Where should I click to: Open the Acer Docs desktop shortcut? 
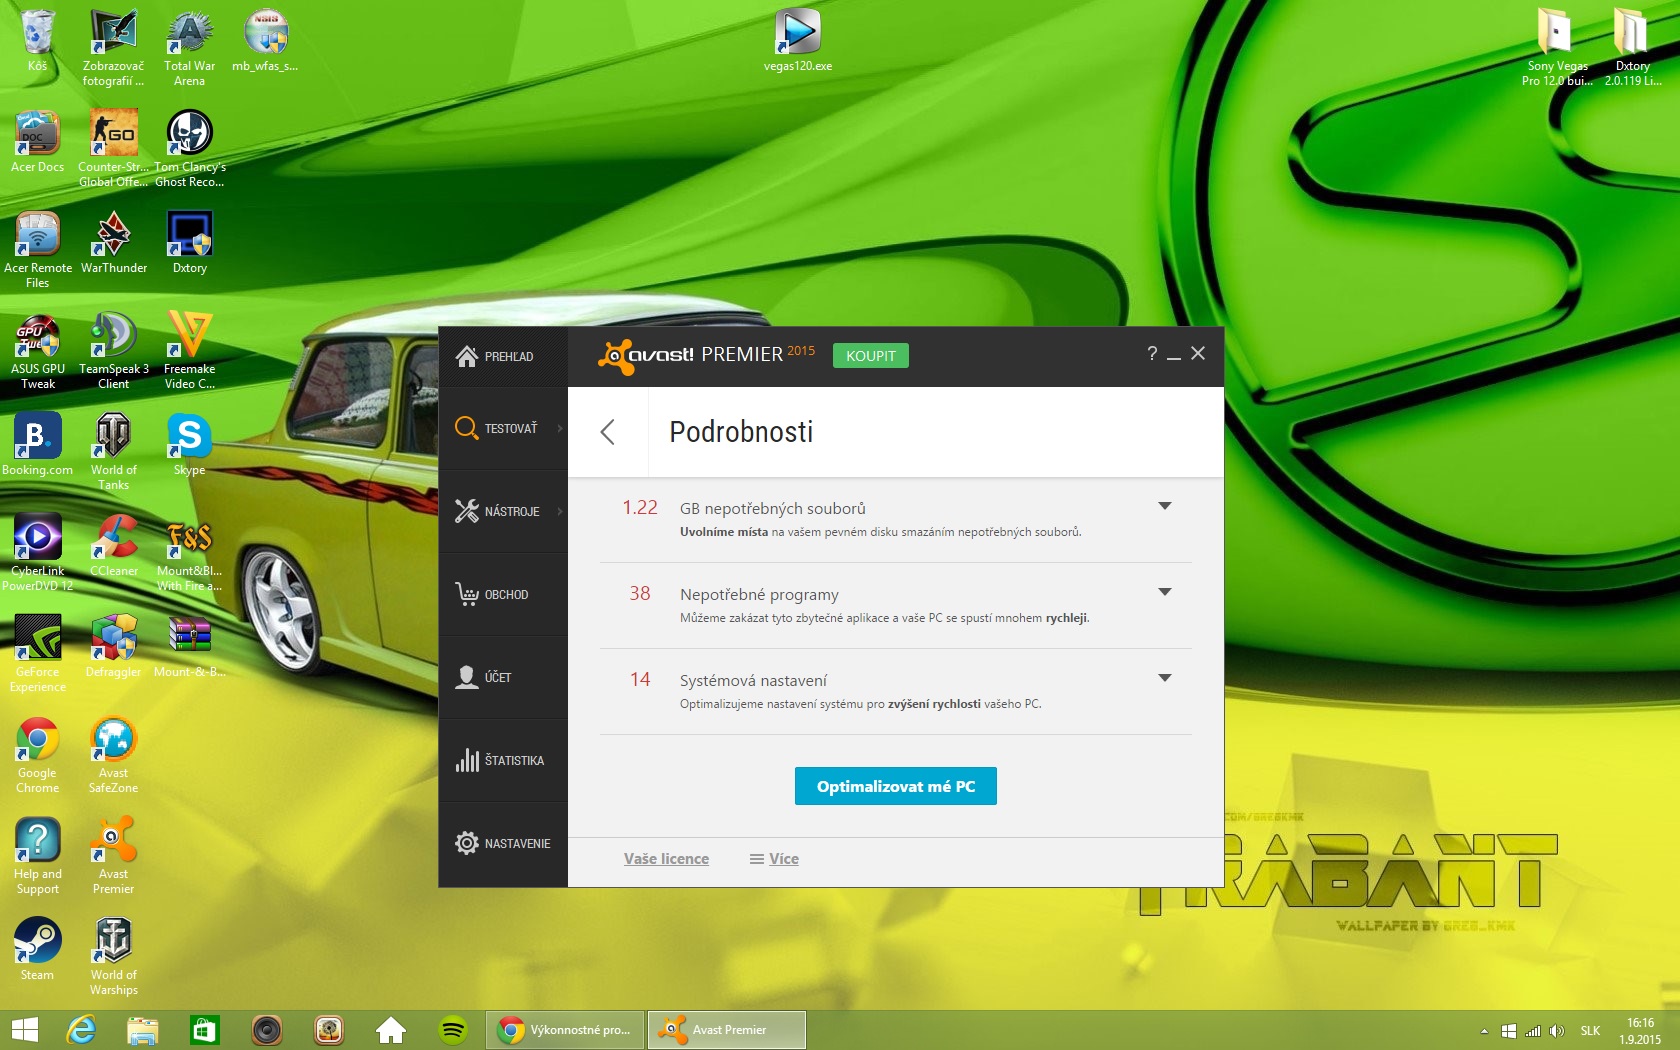tap(37, 142)
